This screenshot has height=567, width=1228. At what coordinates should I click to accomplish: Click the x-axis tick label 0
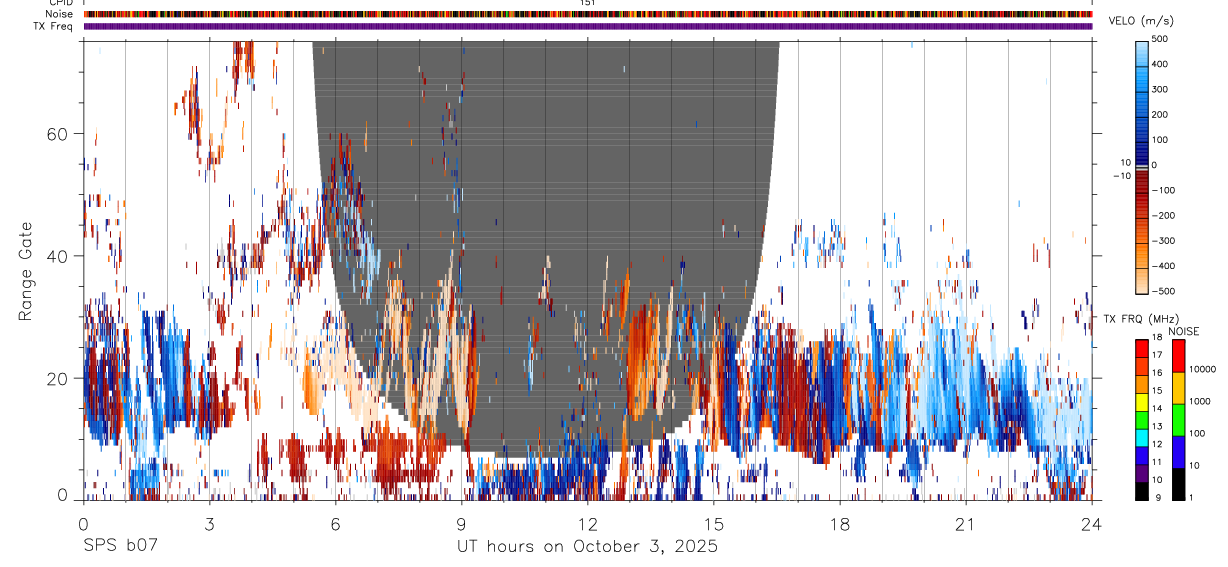83,523
